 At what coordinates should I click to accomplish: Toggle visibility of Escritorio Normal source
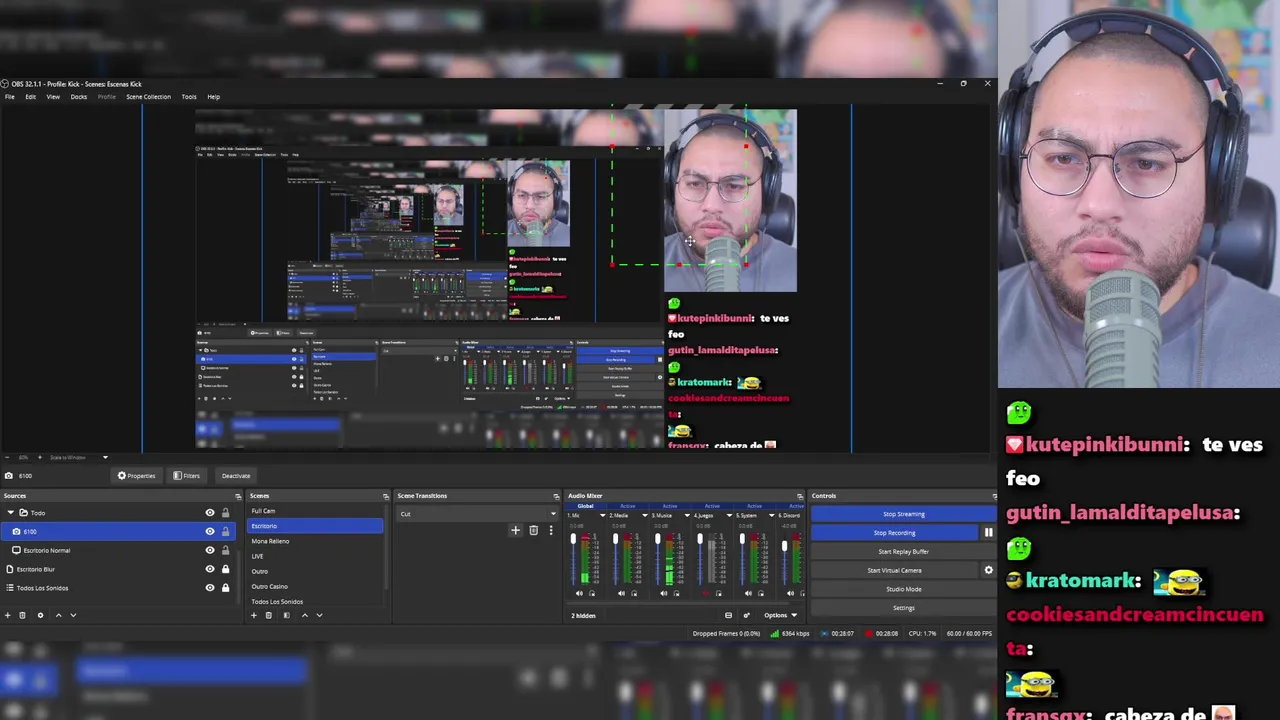(x=210, y=550)
